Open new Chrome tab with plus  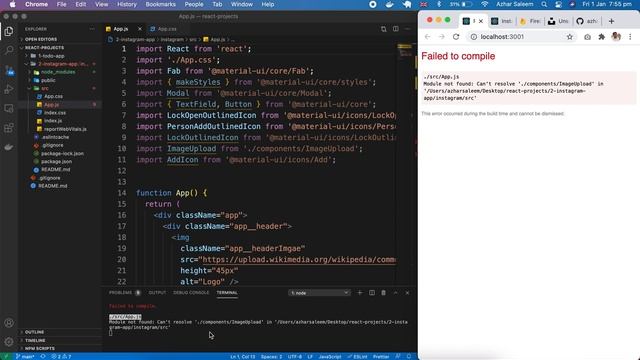(x=611, y=21)
